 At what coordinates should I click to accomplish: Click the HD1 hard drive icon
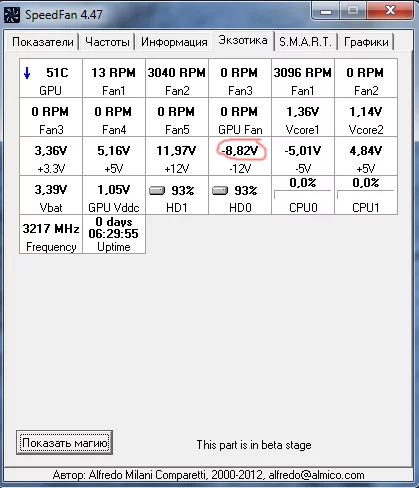[157, 191]
